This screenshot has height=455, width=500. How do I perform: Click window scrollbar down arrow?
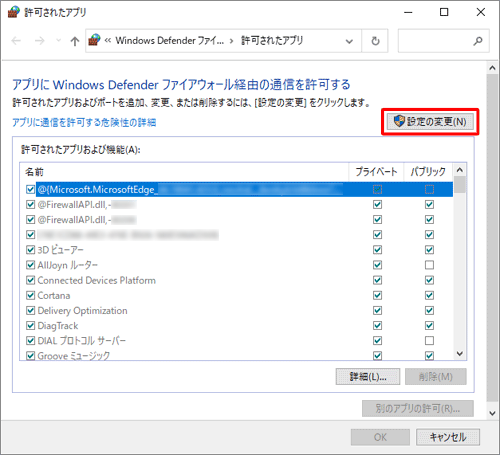point(492,413)
